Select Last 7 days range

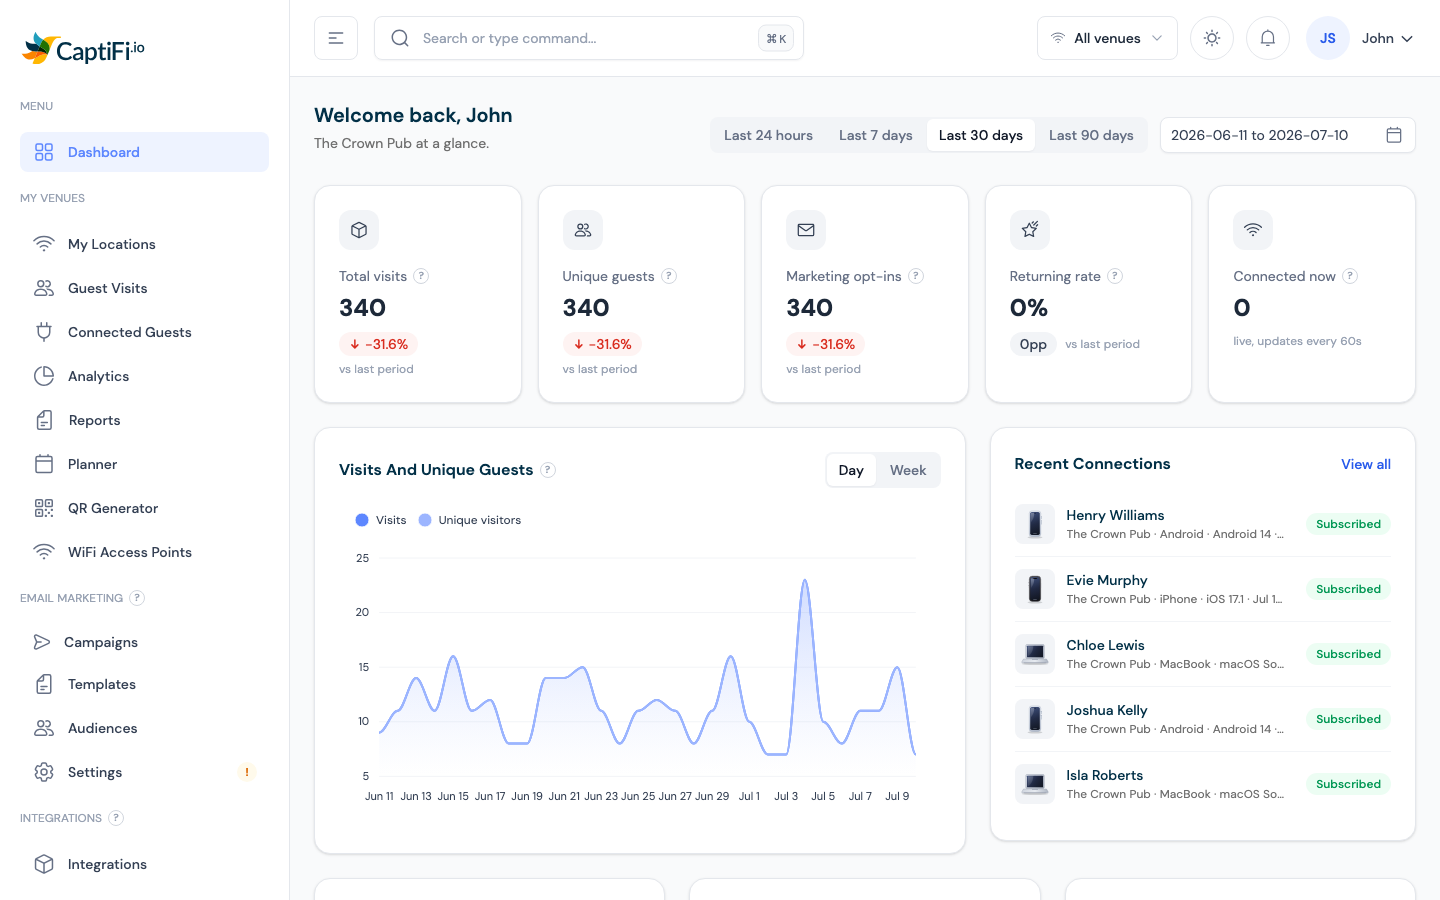click(x=876, y=135)
